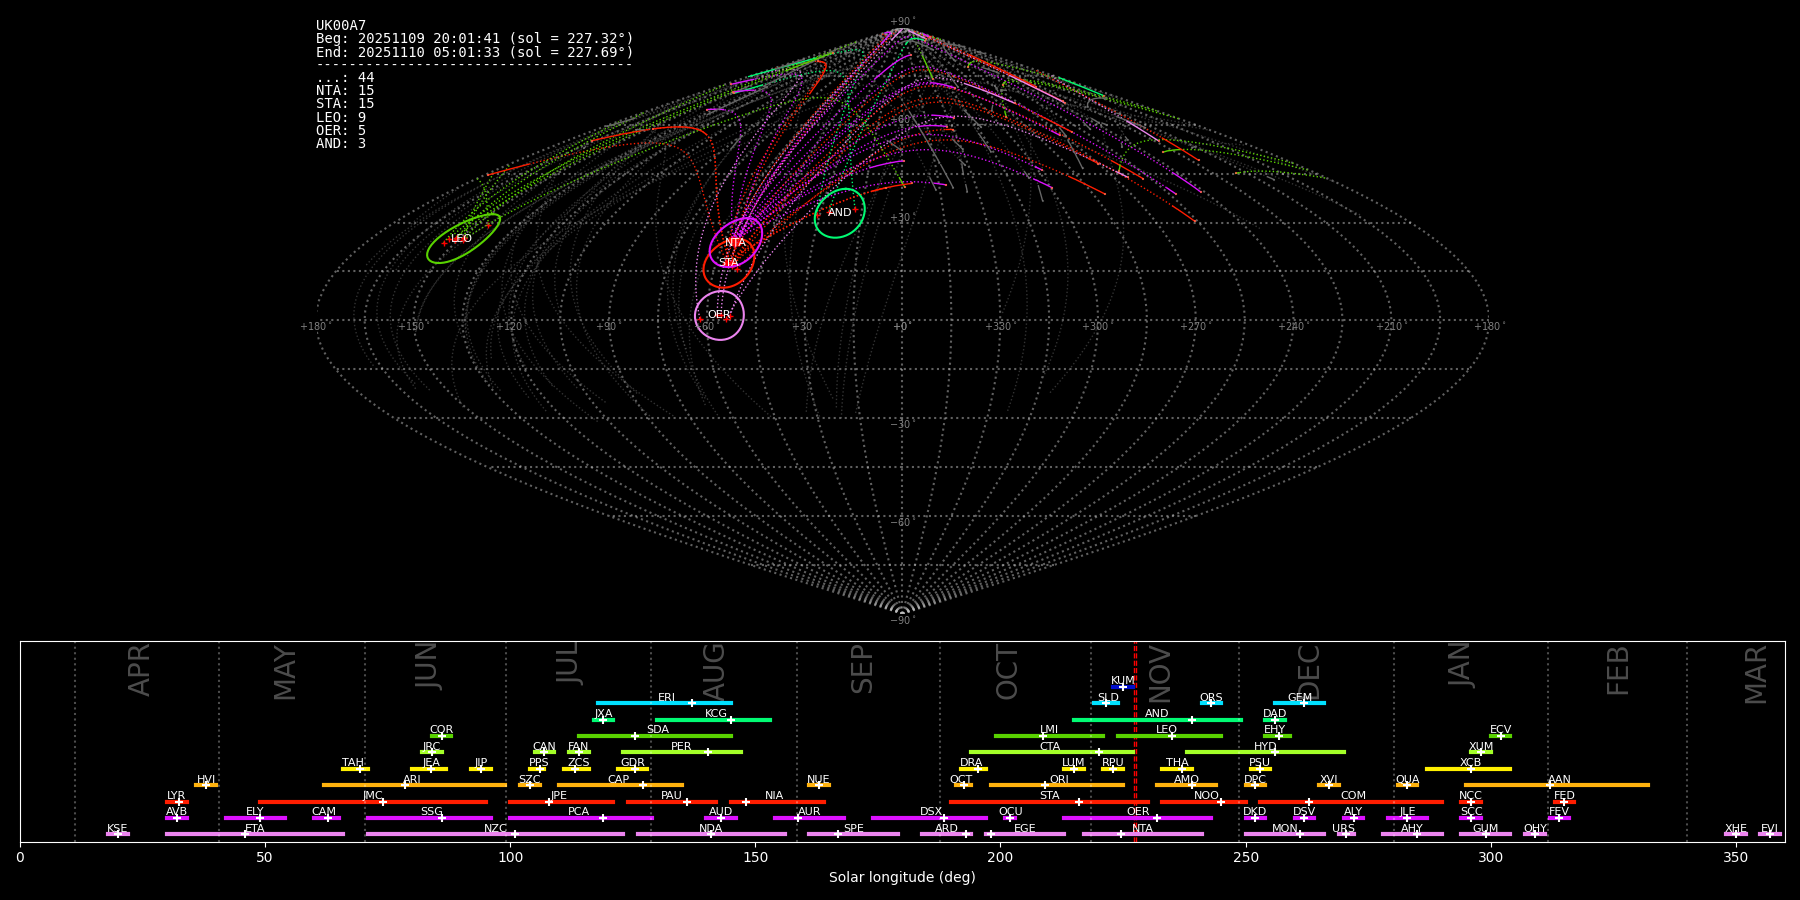
Task: Click the green LEO radiant ellipse
Action: [x=463, y=239]
